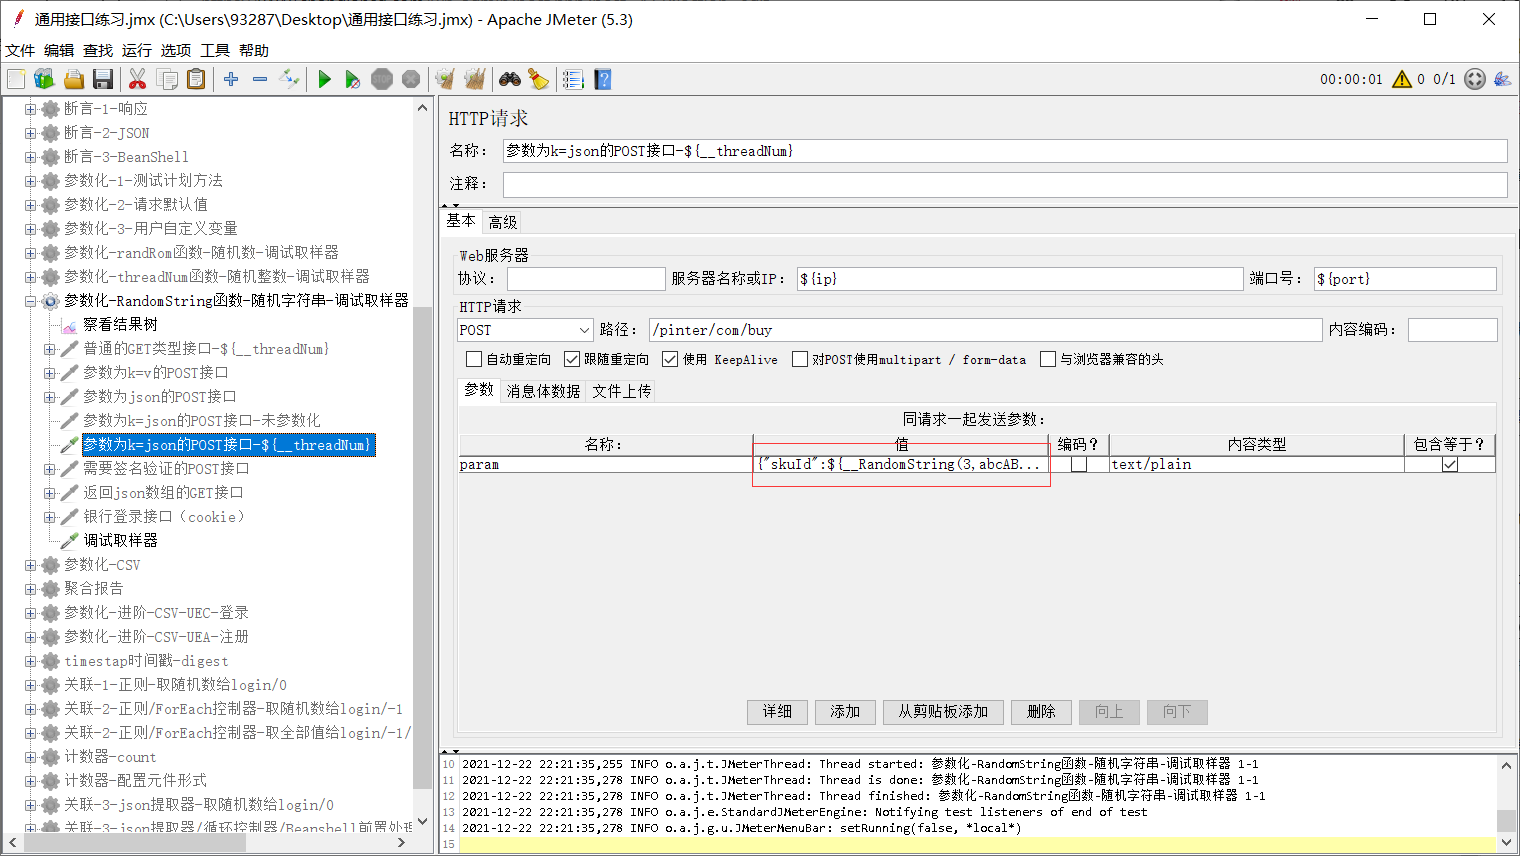This screenshot has height=856, width=1520.
Task: Uncheck 使用 KeepAlive checkbox
Action: (x=670, y=359)
